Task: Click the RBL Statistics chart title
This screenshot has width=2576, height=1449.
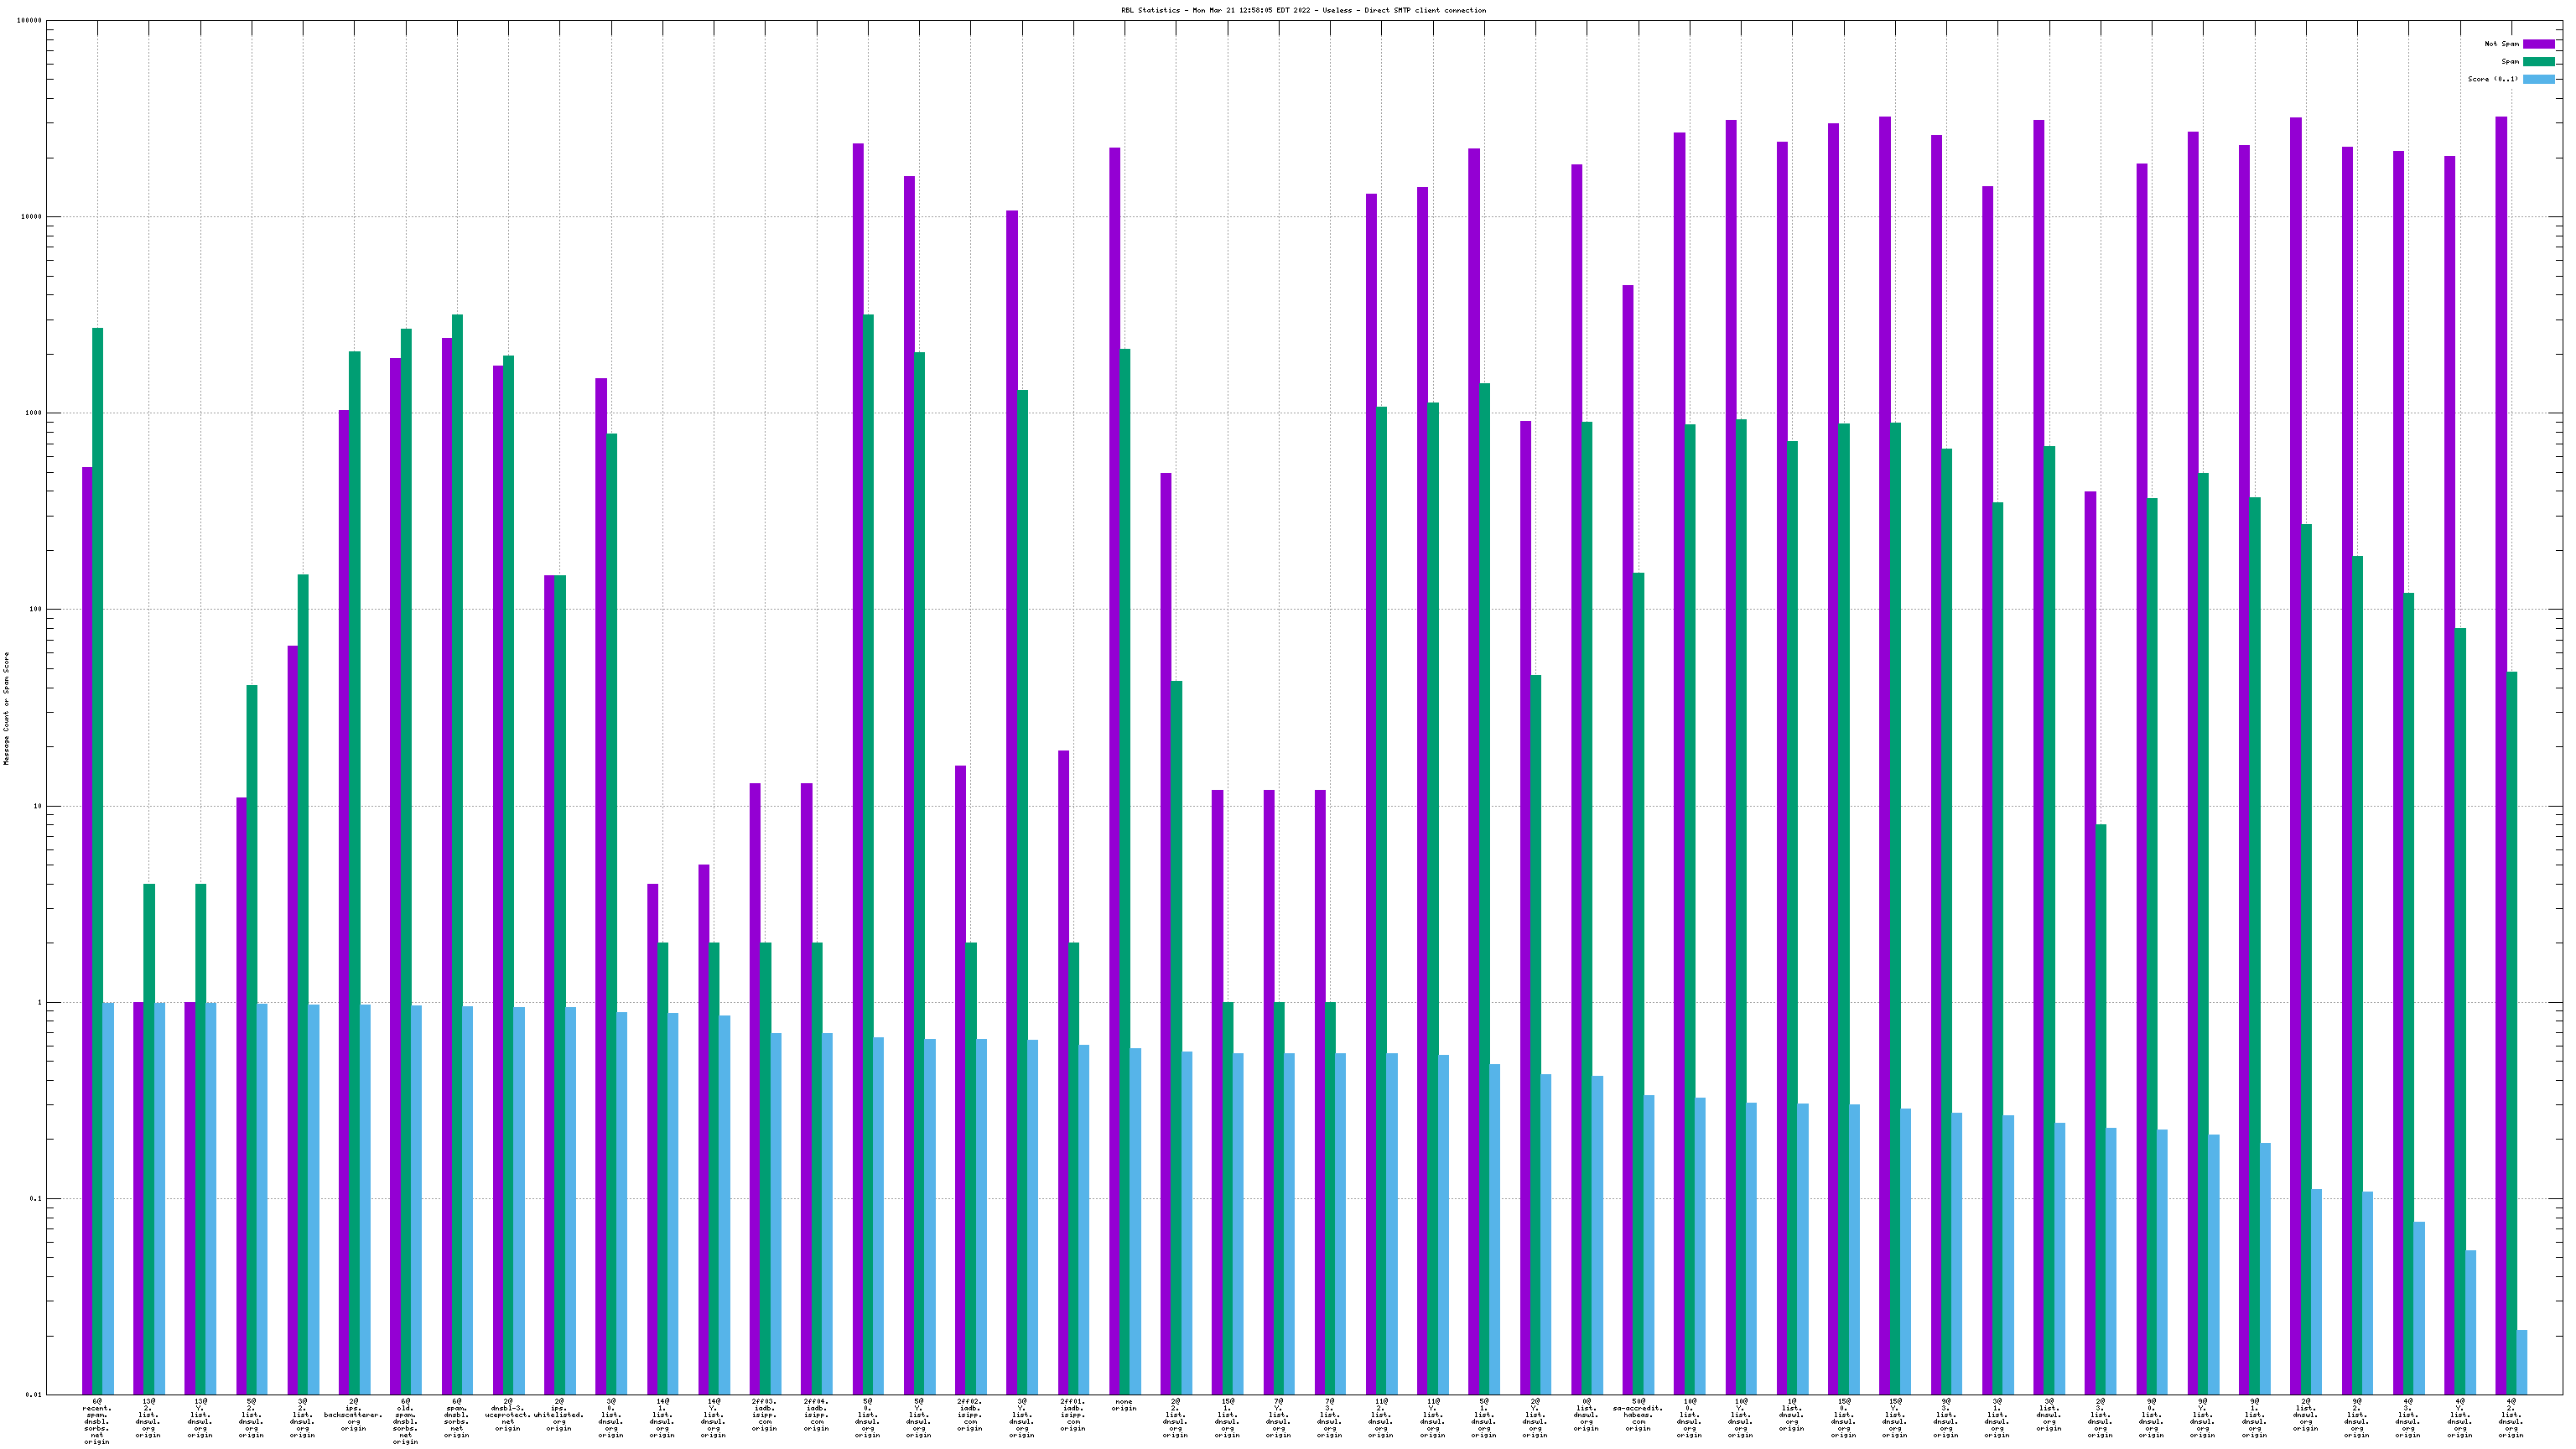Action: (x=1303, y=10)
